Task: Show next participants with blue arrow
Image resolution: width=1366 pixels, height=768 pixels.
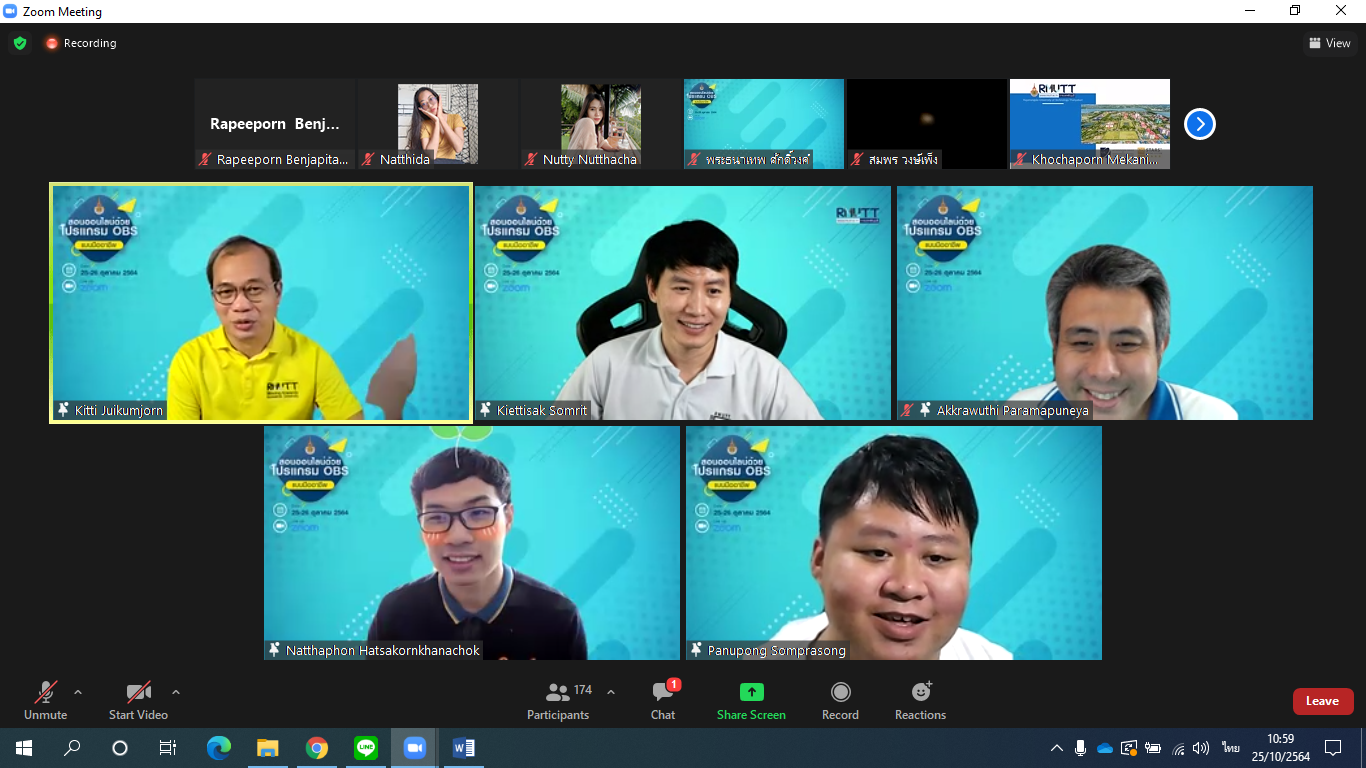Action: click(x=1200, y=124)
